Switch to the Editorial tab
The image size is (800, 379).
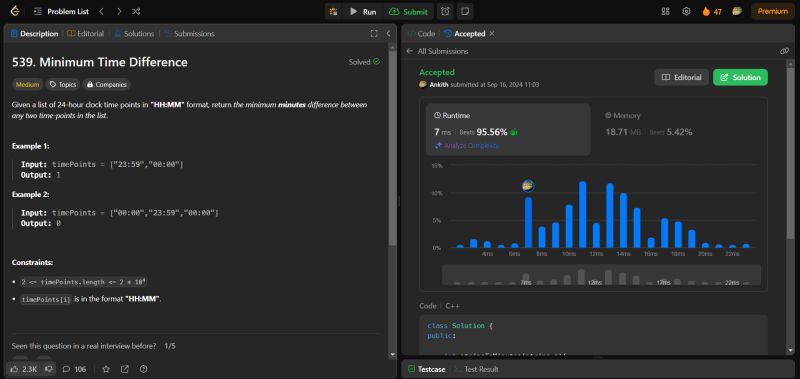tap(86, 34)
